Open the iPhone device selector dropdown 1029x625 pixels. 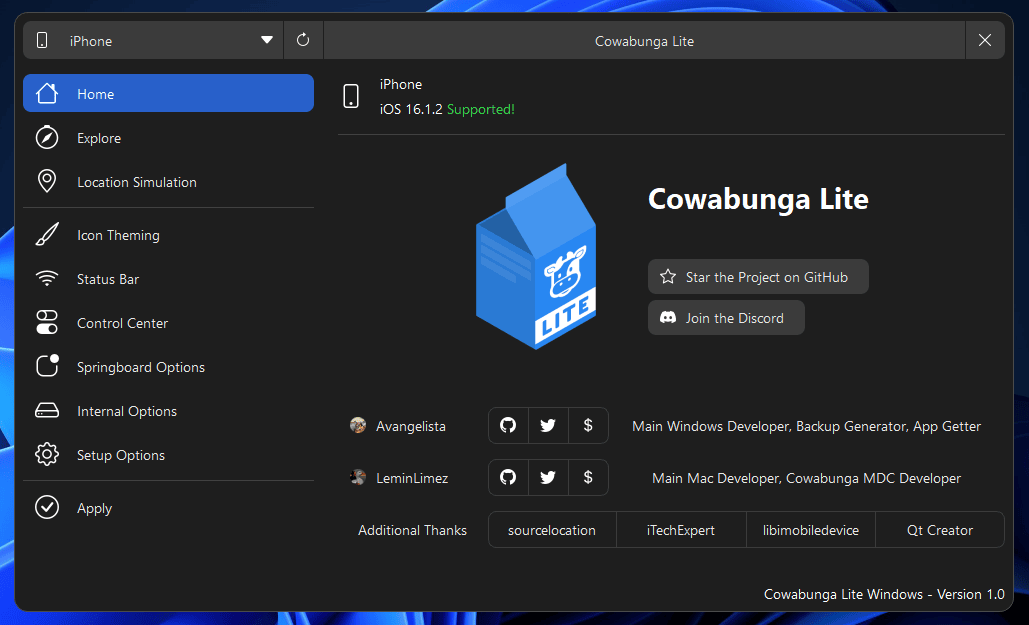click(x=150, y=40)
